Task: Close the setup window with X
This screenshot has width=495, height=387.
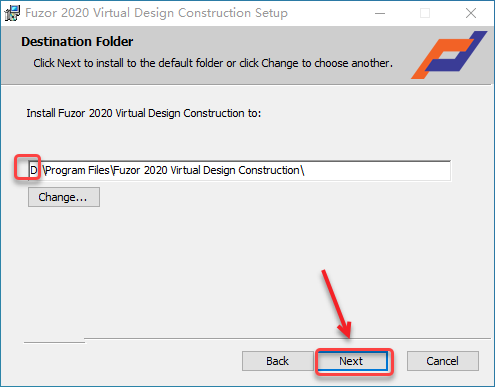Action: pos(471,13)
